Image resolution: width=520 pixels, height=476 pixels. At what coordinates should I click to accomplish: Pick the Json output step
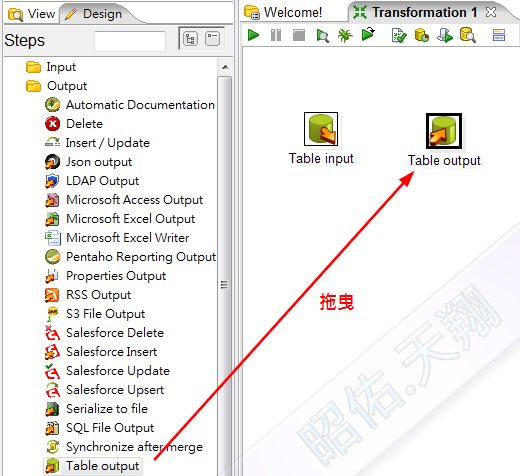pyautogui.click(x=89, y=162)
